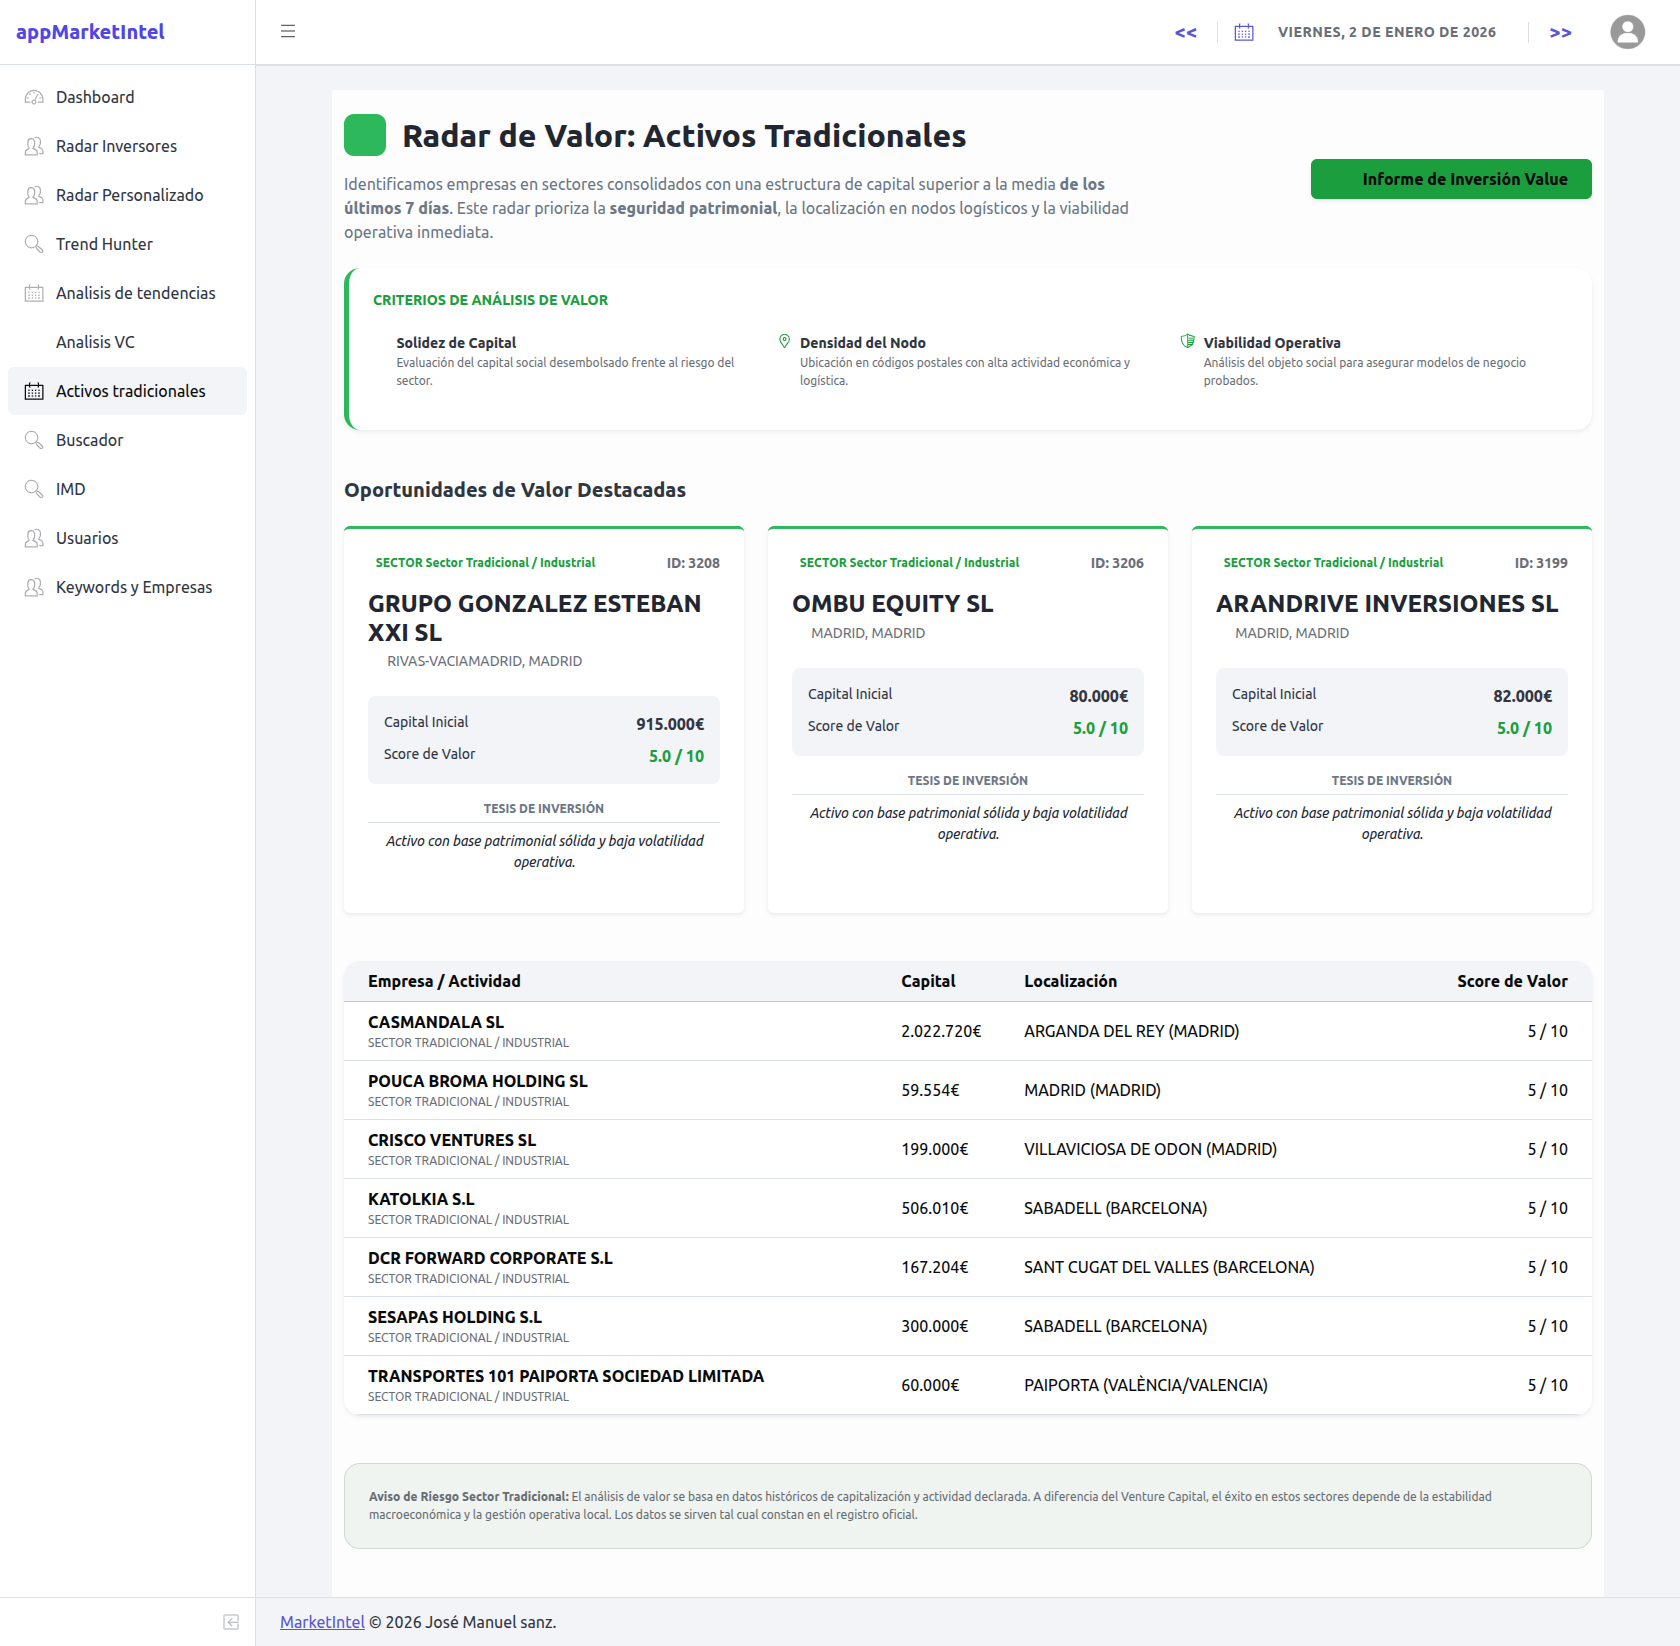This screenshot has width=1680, height=1646.
Task: Open the Radar Personalizado menu entry
Action: [x=128, y=195]
